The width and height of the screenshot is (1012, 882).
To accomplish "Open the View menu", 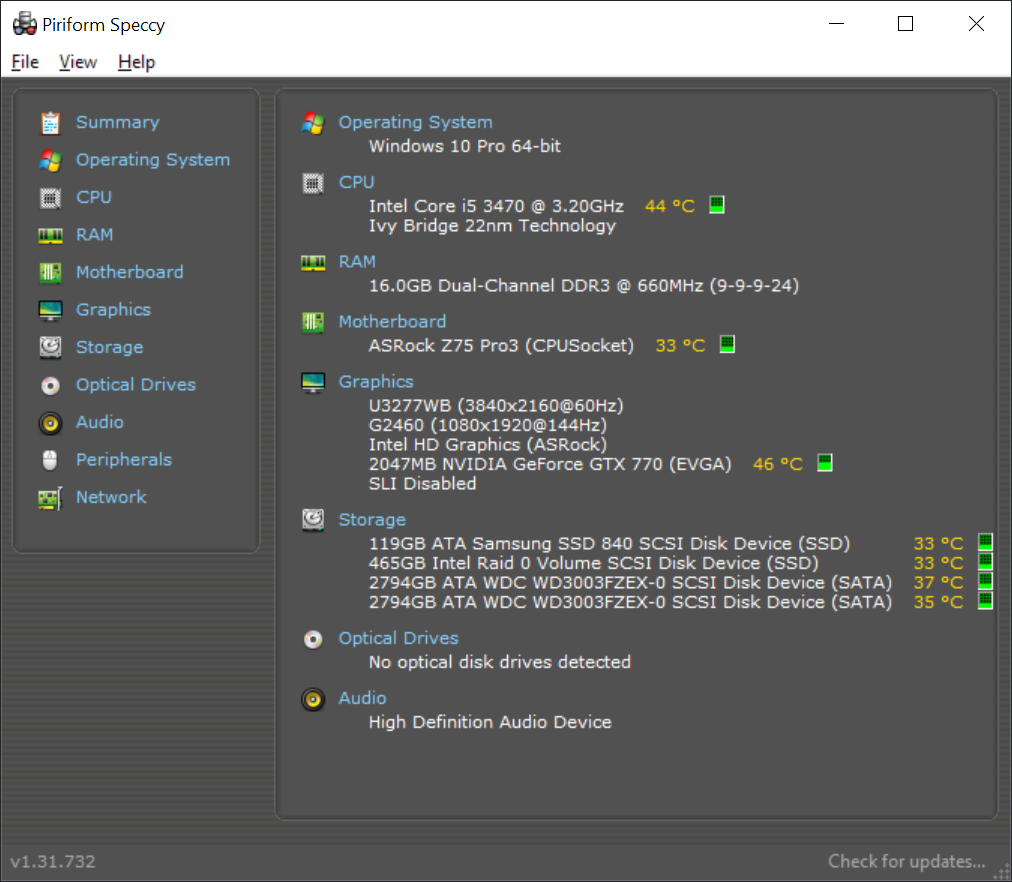I will tap(78, 62).
